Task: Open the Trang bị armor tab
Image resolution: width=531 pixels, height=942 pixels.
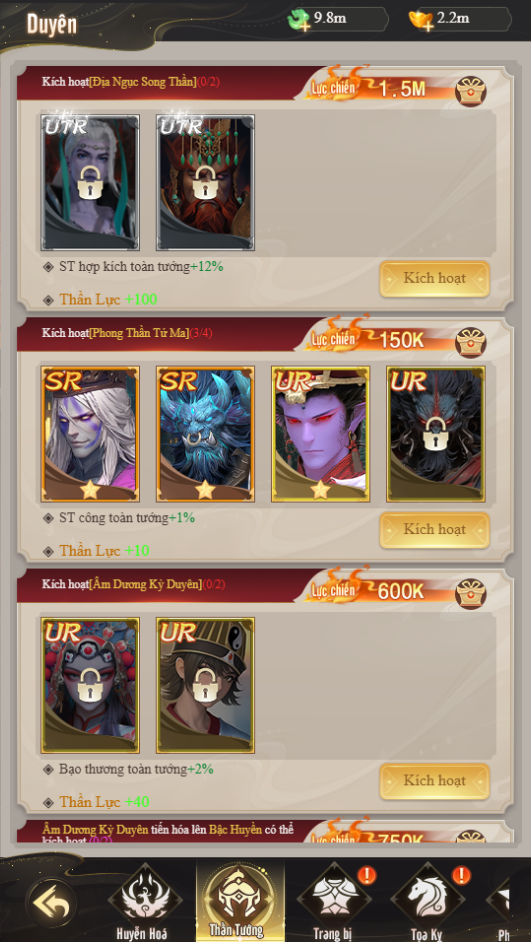Action: click(x=334, y=901)
